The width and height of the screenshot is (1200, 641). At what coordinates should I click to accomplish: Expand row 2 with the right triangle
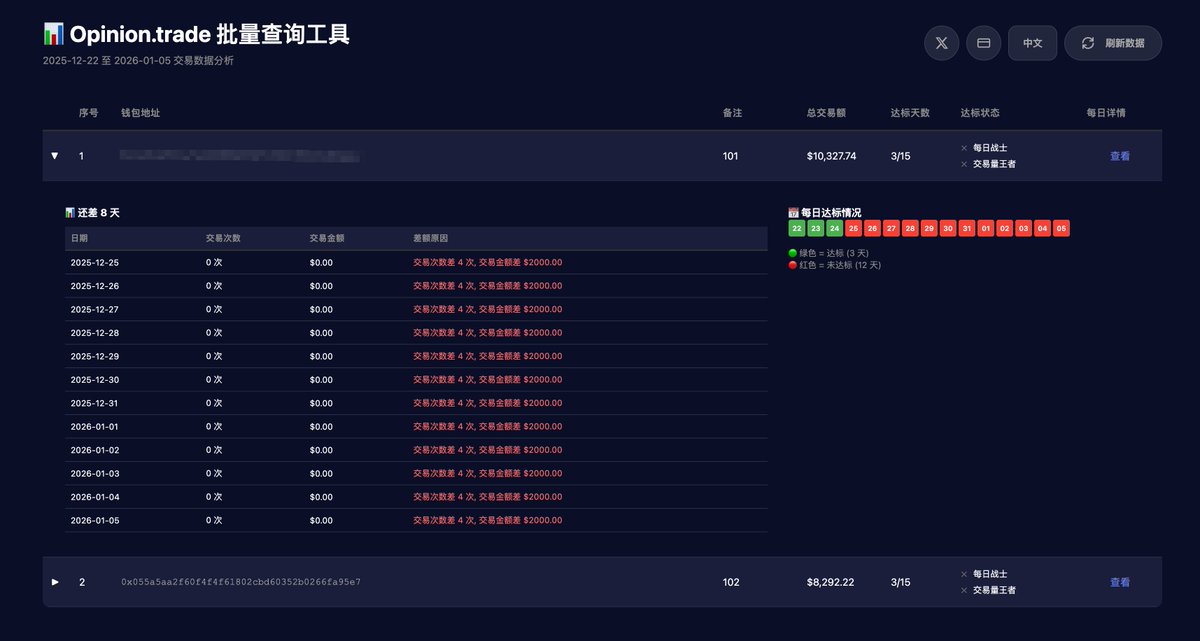click(55, 582)
